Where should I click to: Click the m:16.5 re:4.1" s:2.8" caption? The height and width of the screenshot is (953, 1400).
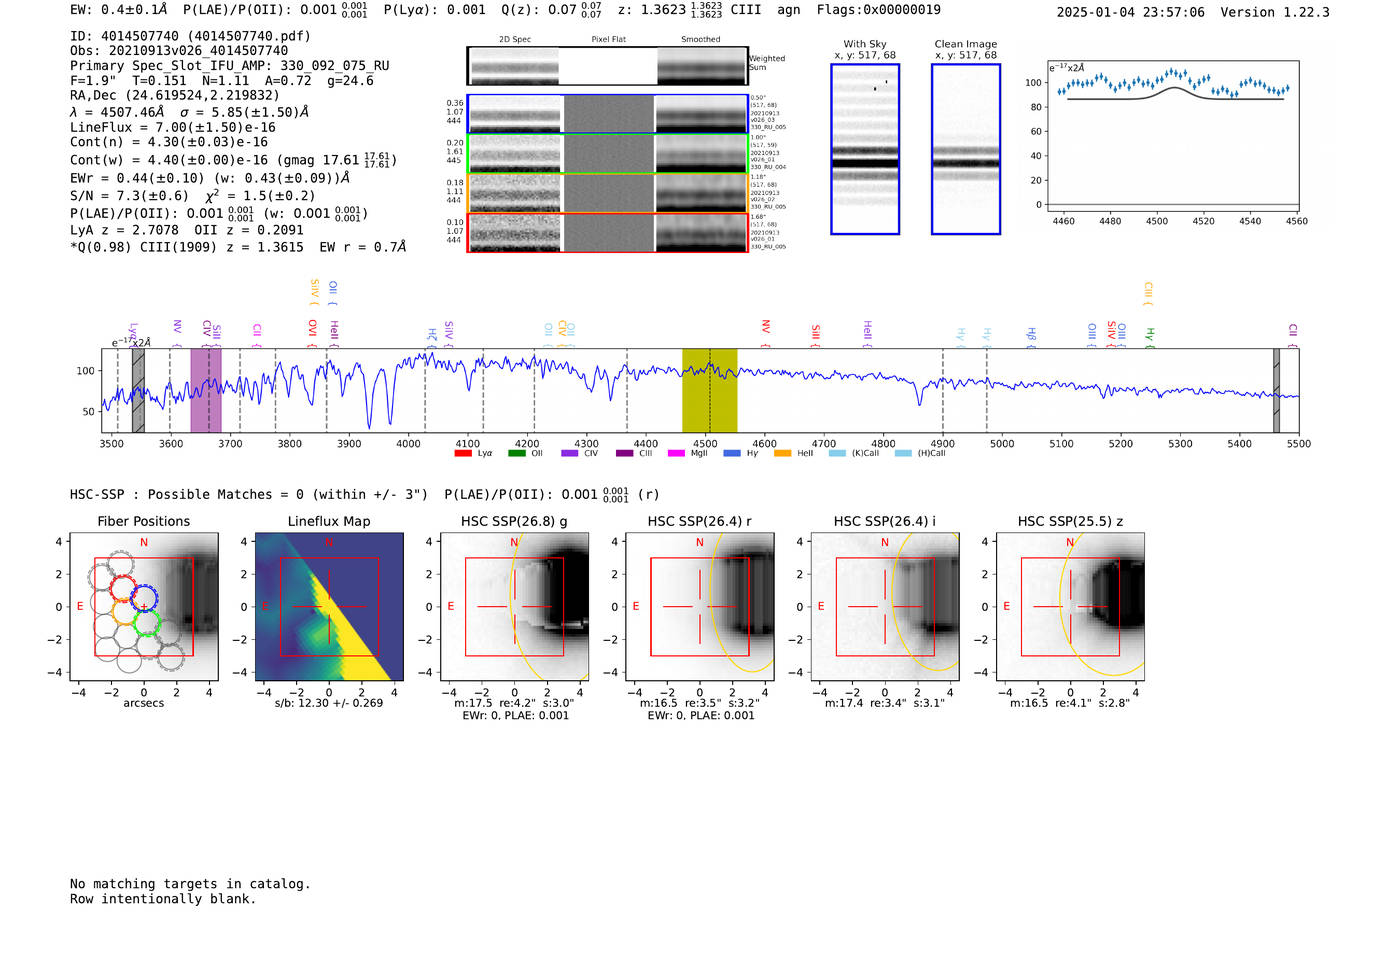1070,703
